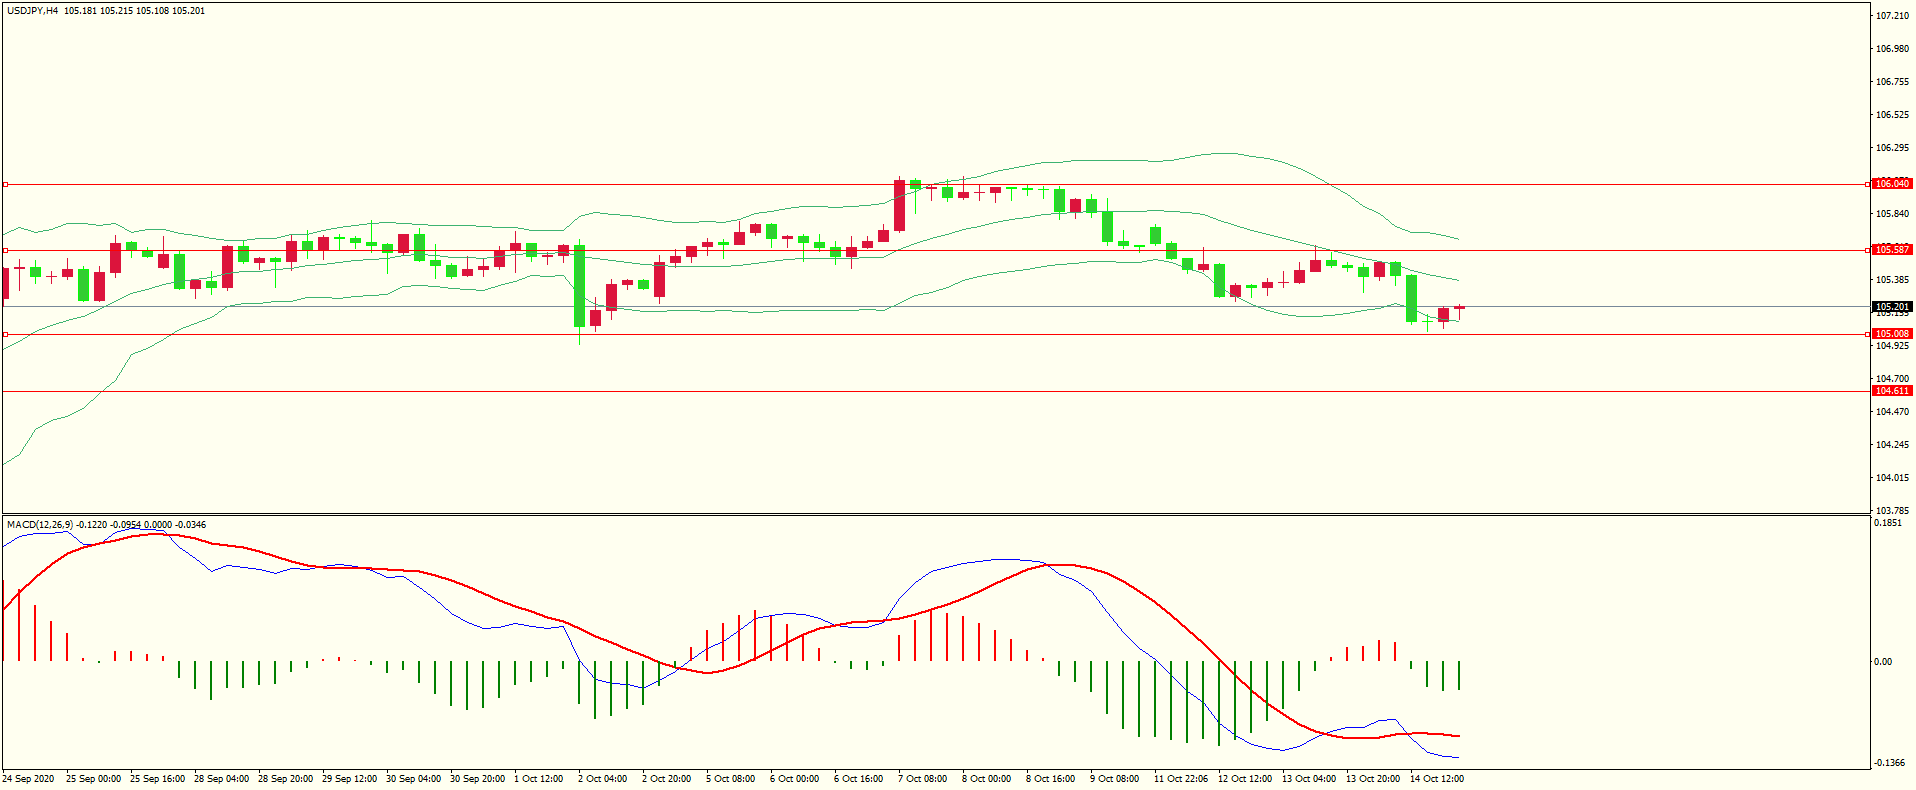Click the 7 Oct 08:00 time label

[922, 778]
